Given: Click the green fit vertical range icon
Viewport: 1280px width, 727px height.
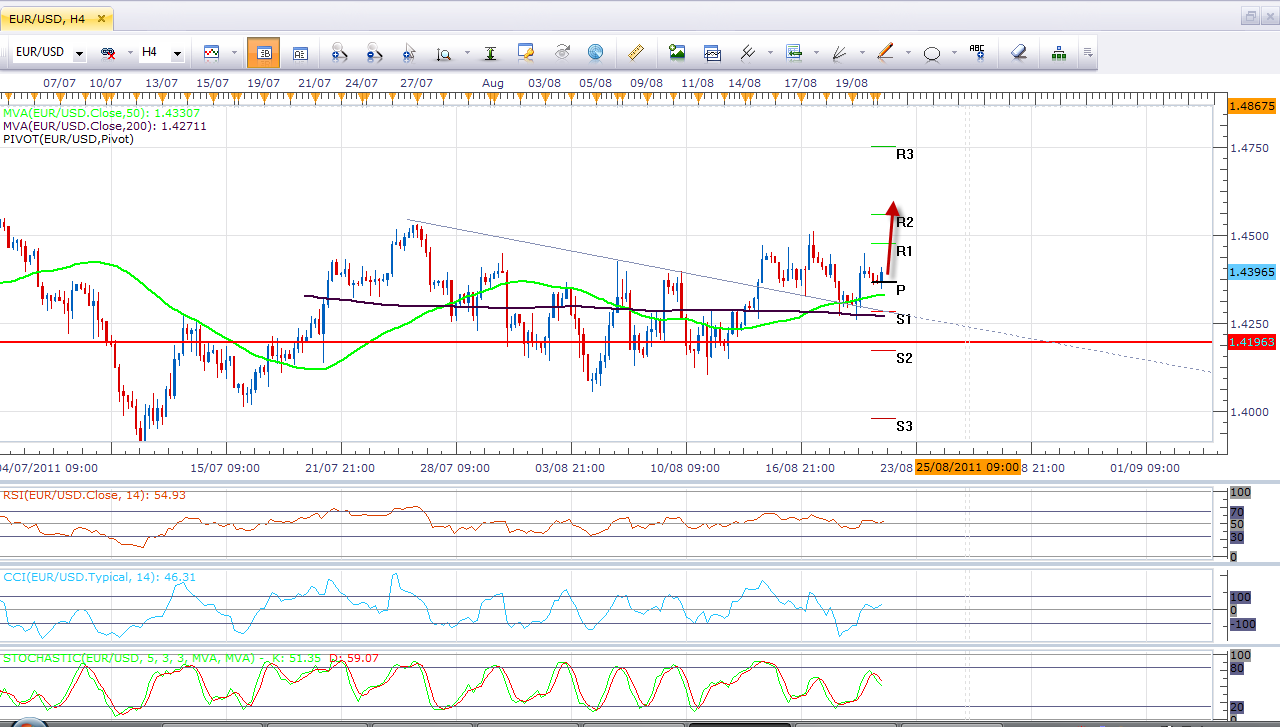Looking at the screenshot, I should click(x=490, y=53).
